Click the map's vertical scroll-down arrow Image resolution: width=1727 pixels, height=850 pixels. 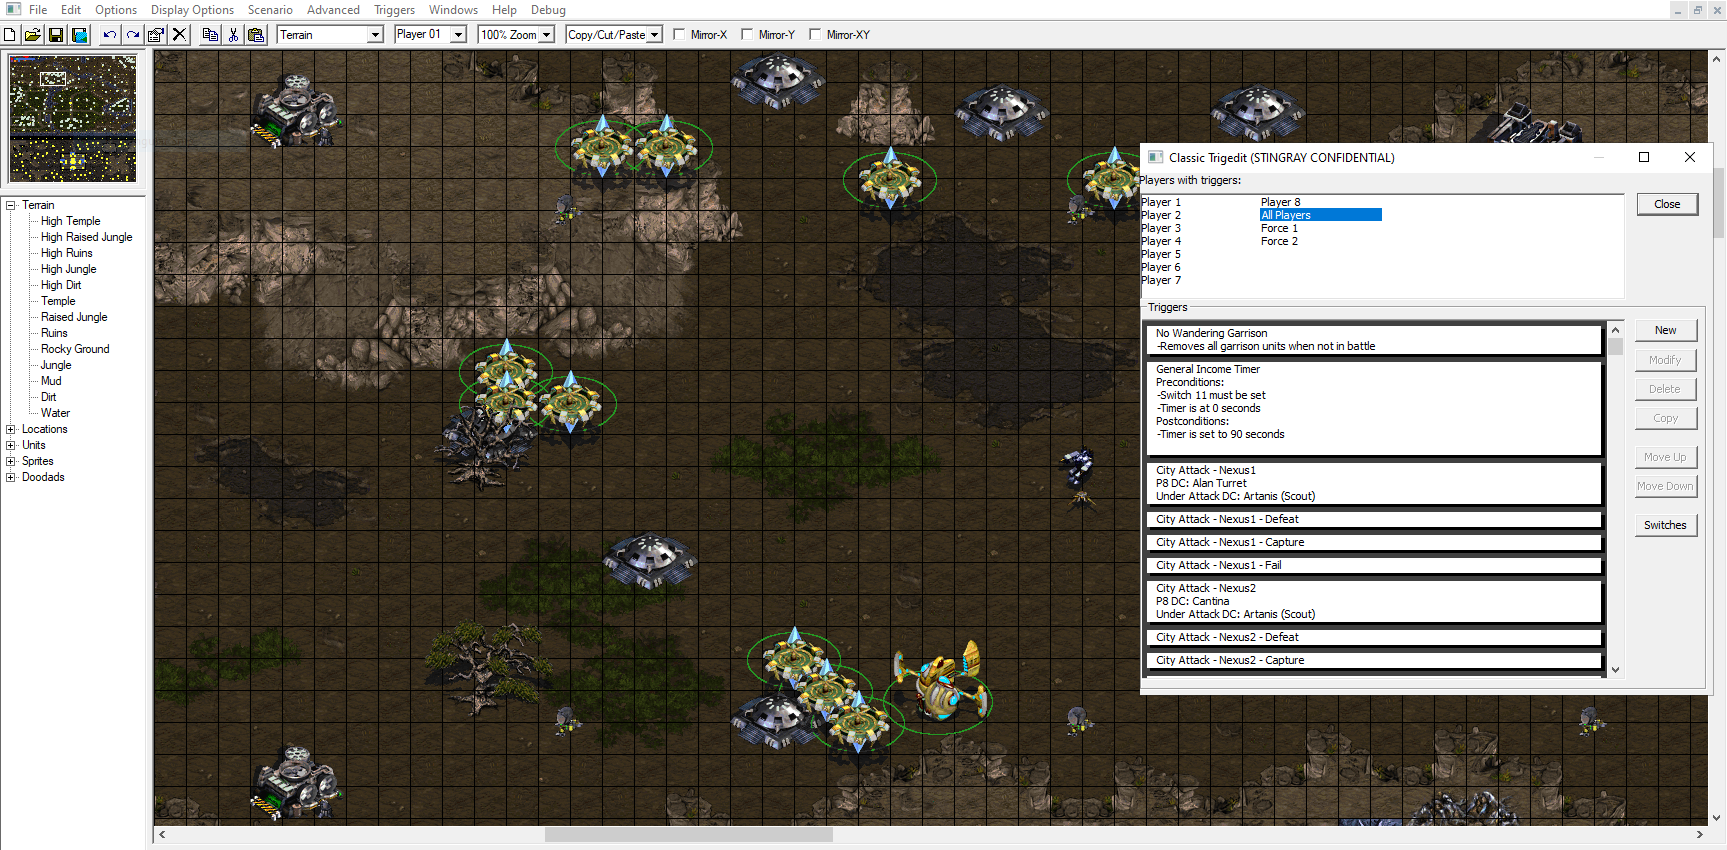click(x=1717, y=817)
